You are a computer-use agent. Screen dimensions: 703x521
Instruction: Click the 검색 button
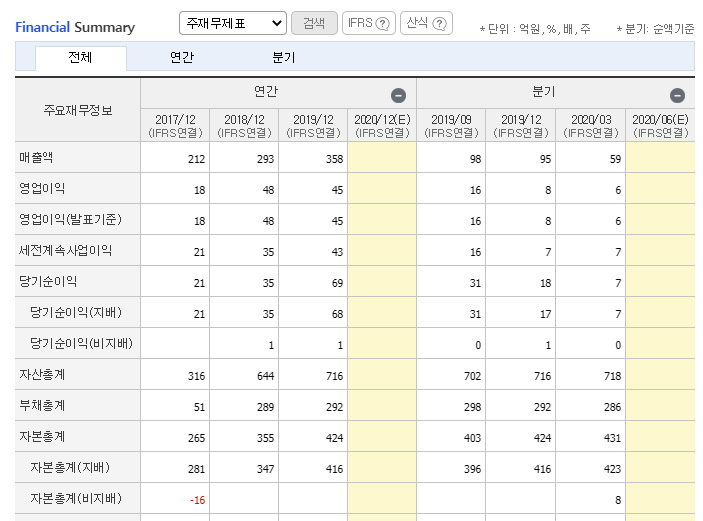[314, 23]
